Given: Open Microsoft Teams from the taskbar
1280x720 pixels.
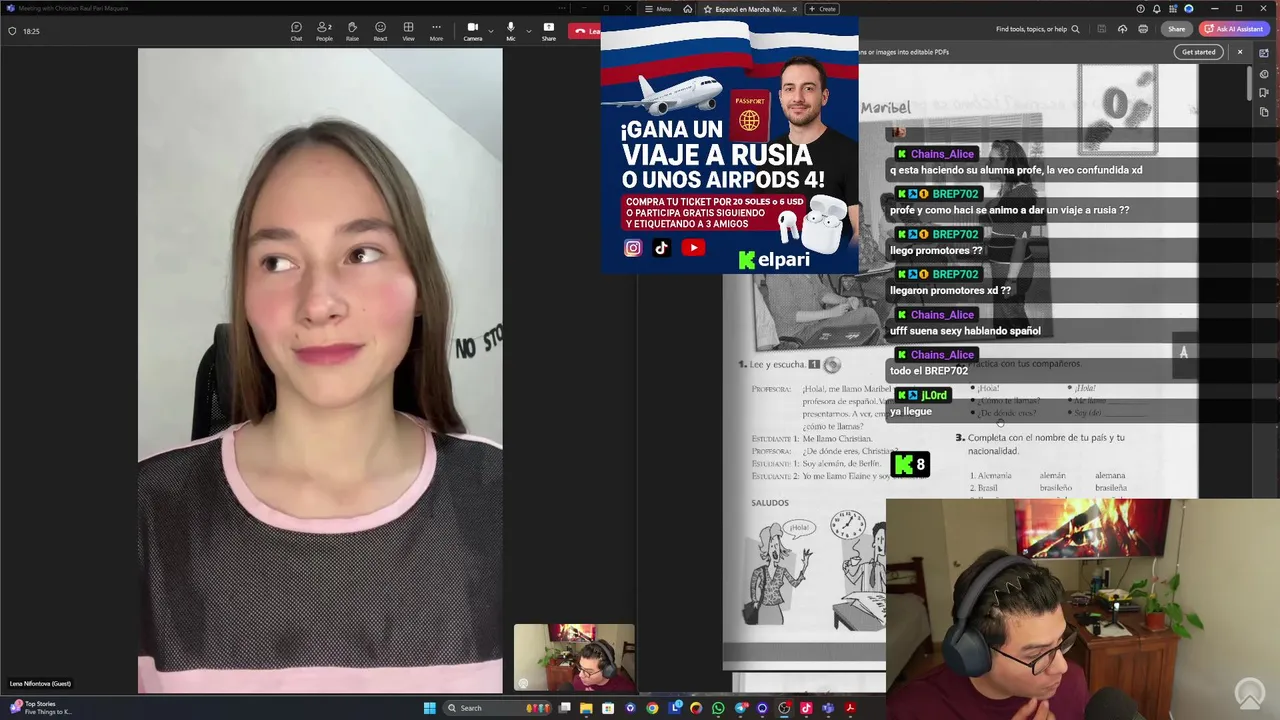Looking at the screenshot, I should [828, 708].
